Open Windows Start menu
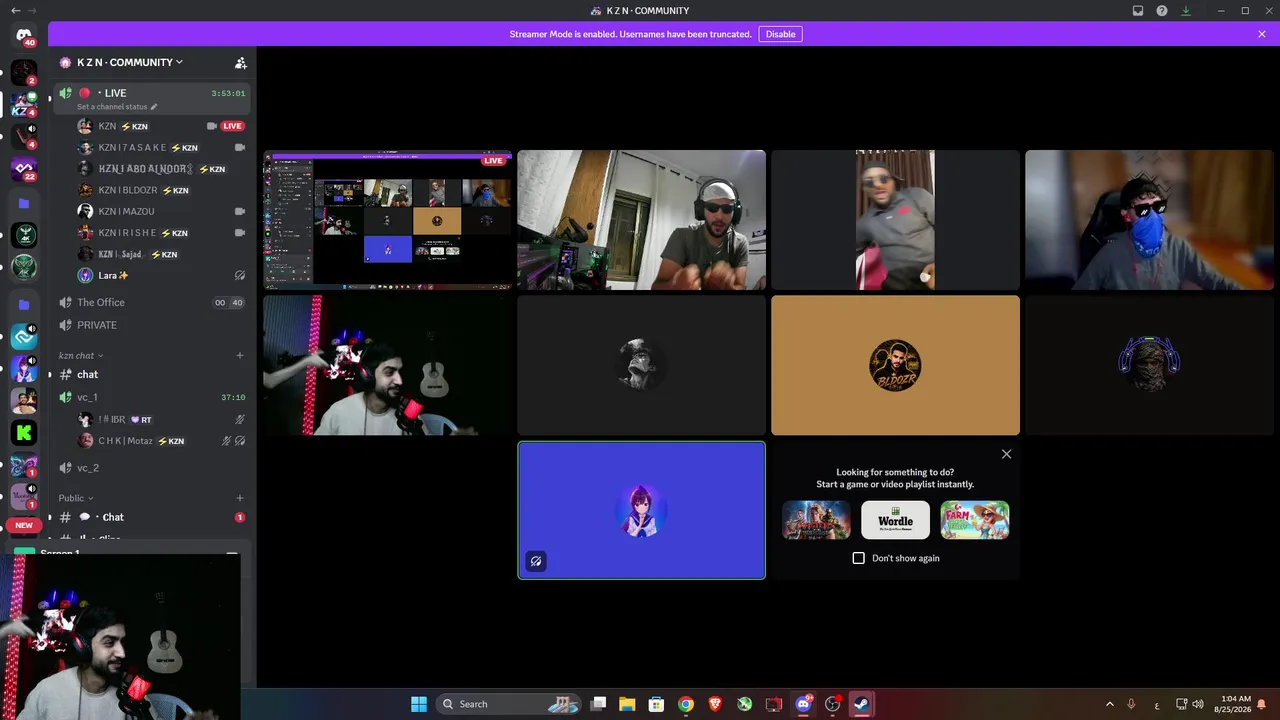Image resolution: width=1280 pixels, height=720 pixels. [x=419, y=704]
